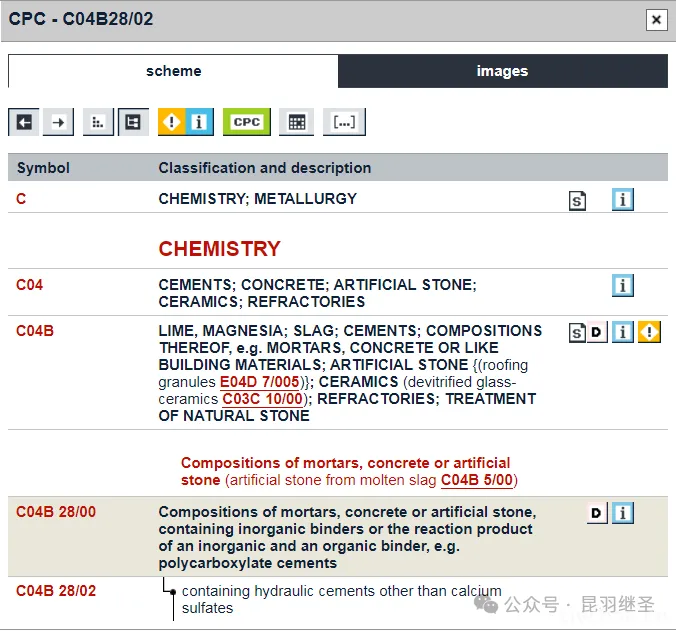Click the S scheme icon in row C
The image size is (676, 631).
click(x=577, y=200)
